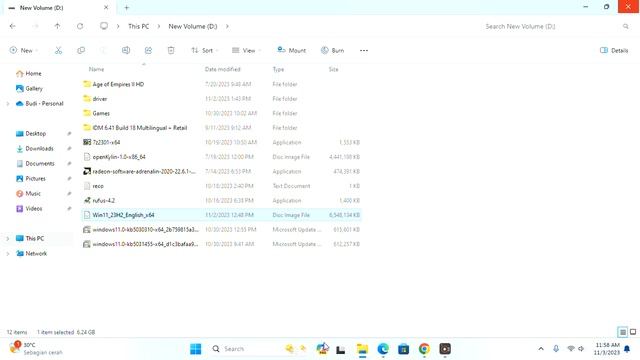Open the See more ellipsis menu
This screenshot has width=640, height=360.
tap(364, 50)
